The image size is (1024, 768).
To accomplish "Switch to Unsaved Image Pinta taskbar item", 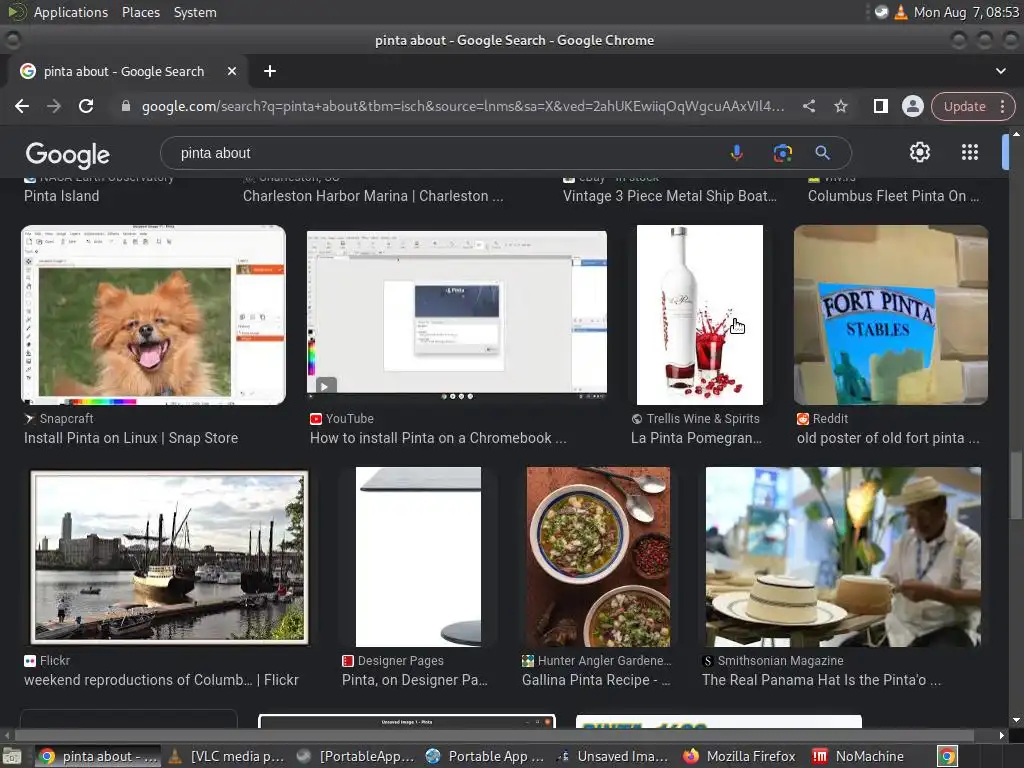I will [x=613, y=756].
